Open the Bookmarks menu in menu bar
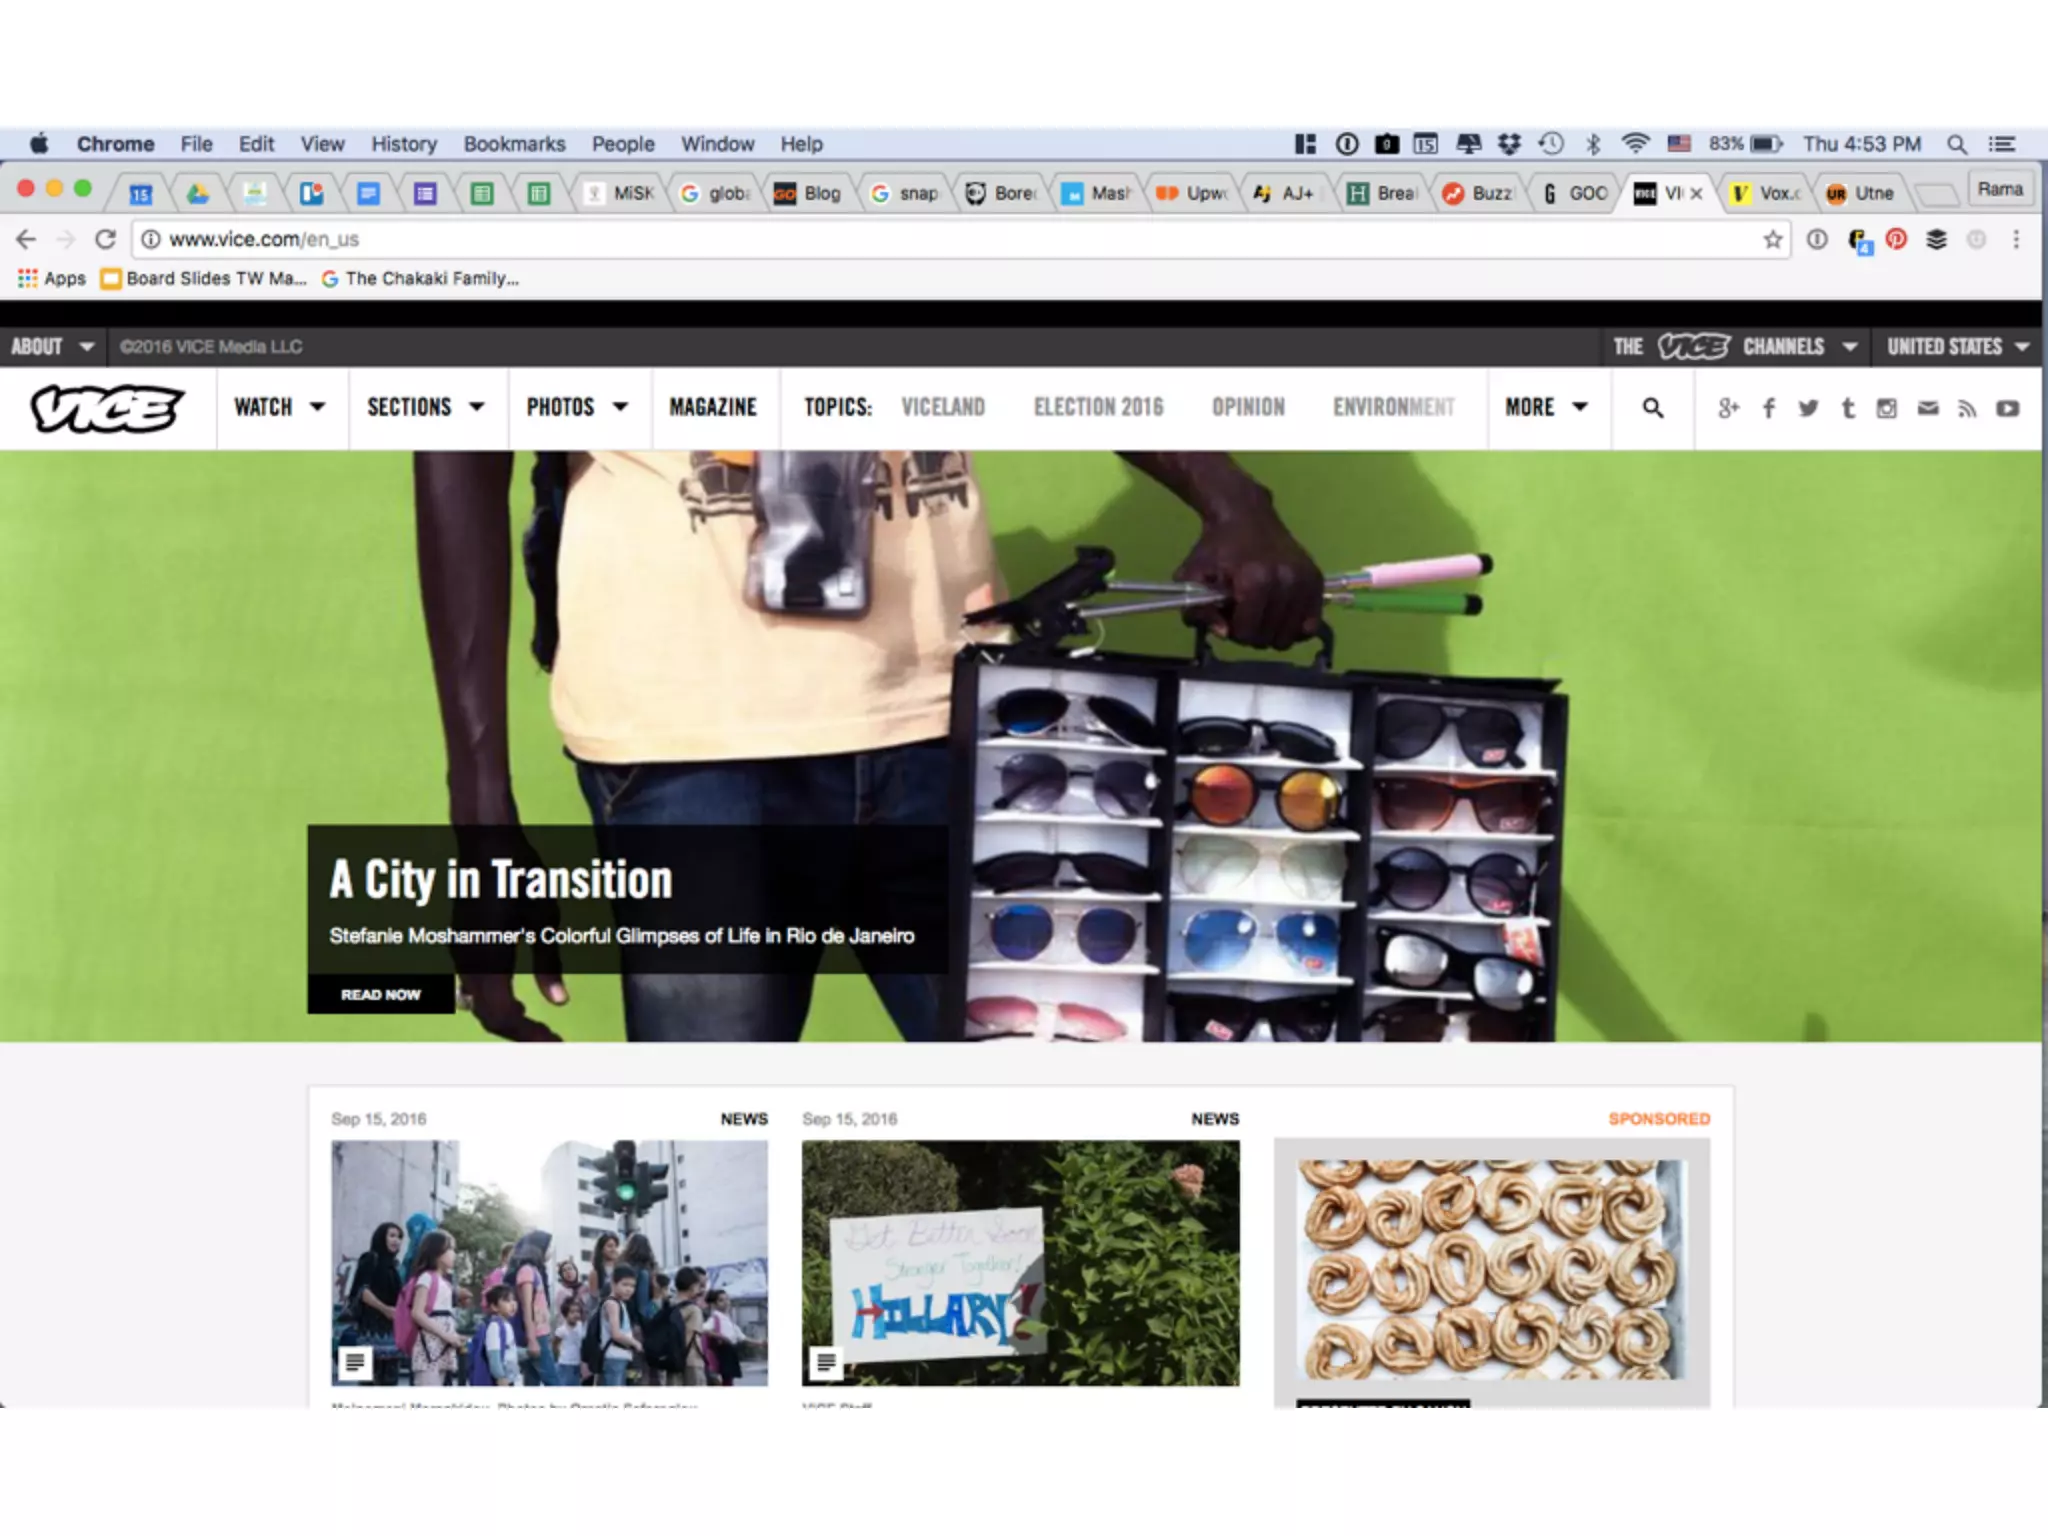 pyautogui.click(x=514, y=144)
